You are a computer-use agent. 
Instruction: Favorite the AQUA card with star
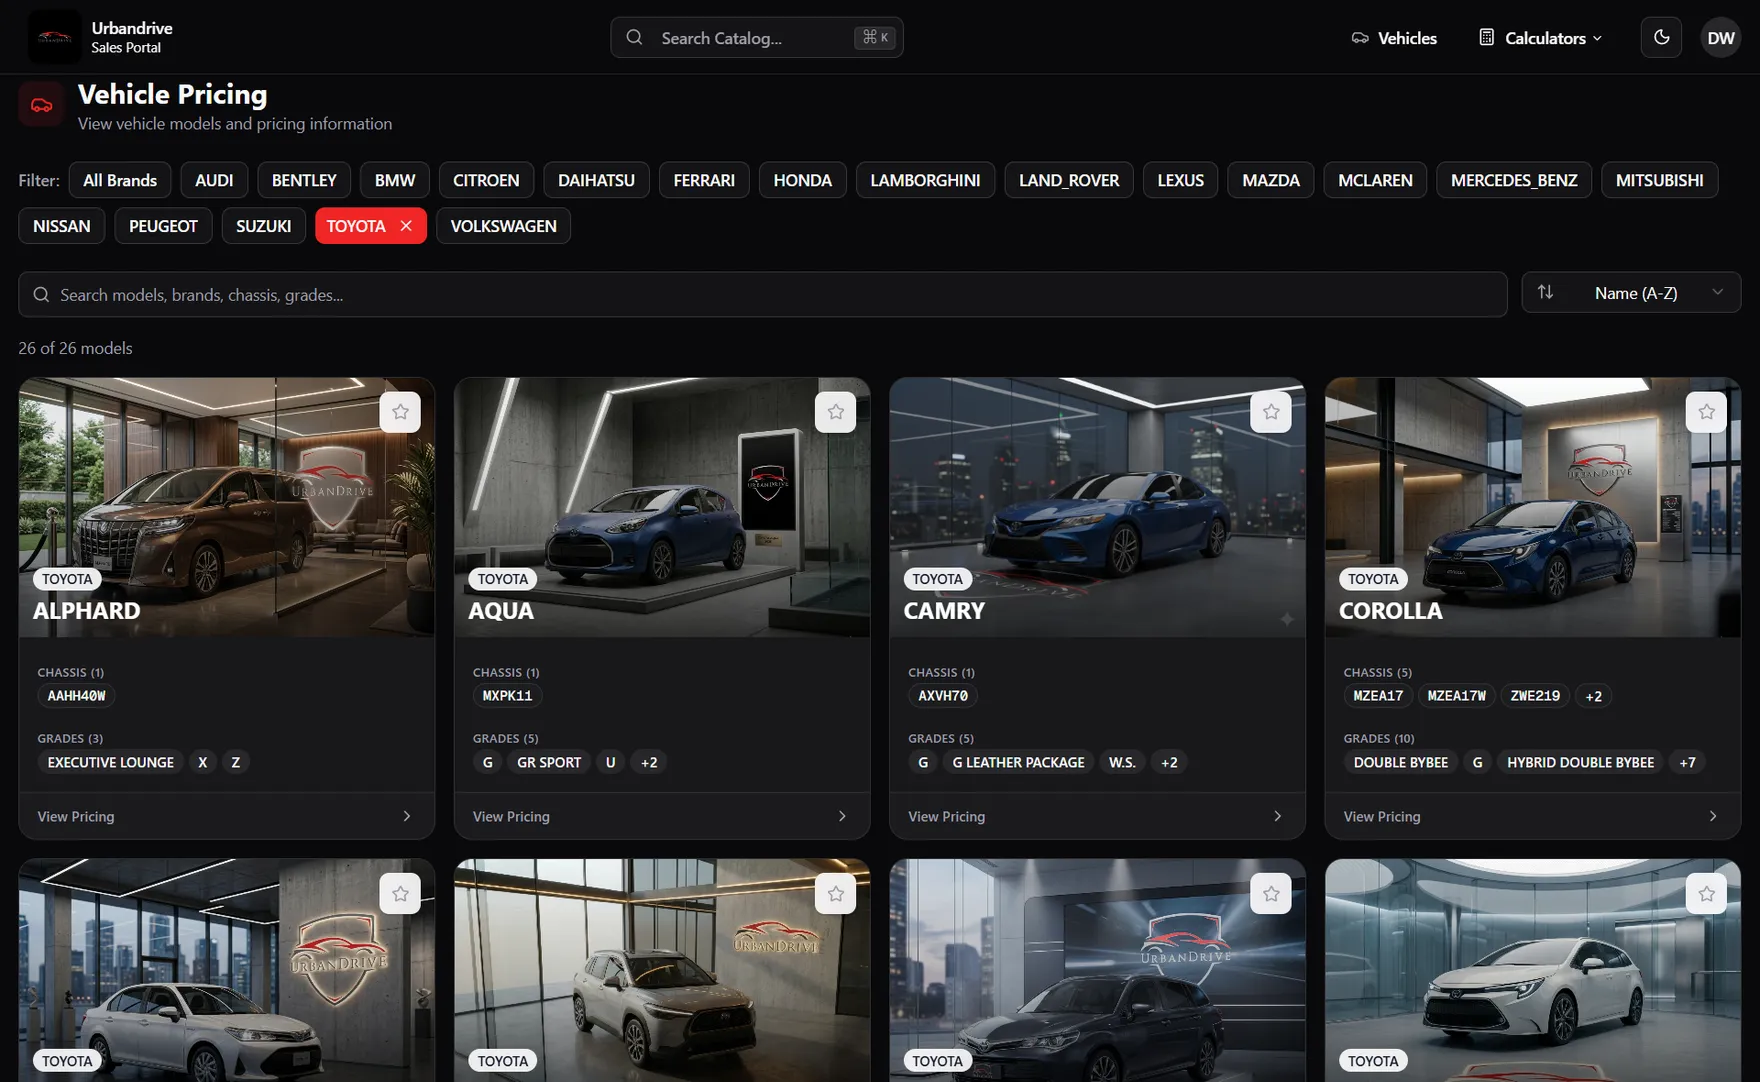point(835,412)
